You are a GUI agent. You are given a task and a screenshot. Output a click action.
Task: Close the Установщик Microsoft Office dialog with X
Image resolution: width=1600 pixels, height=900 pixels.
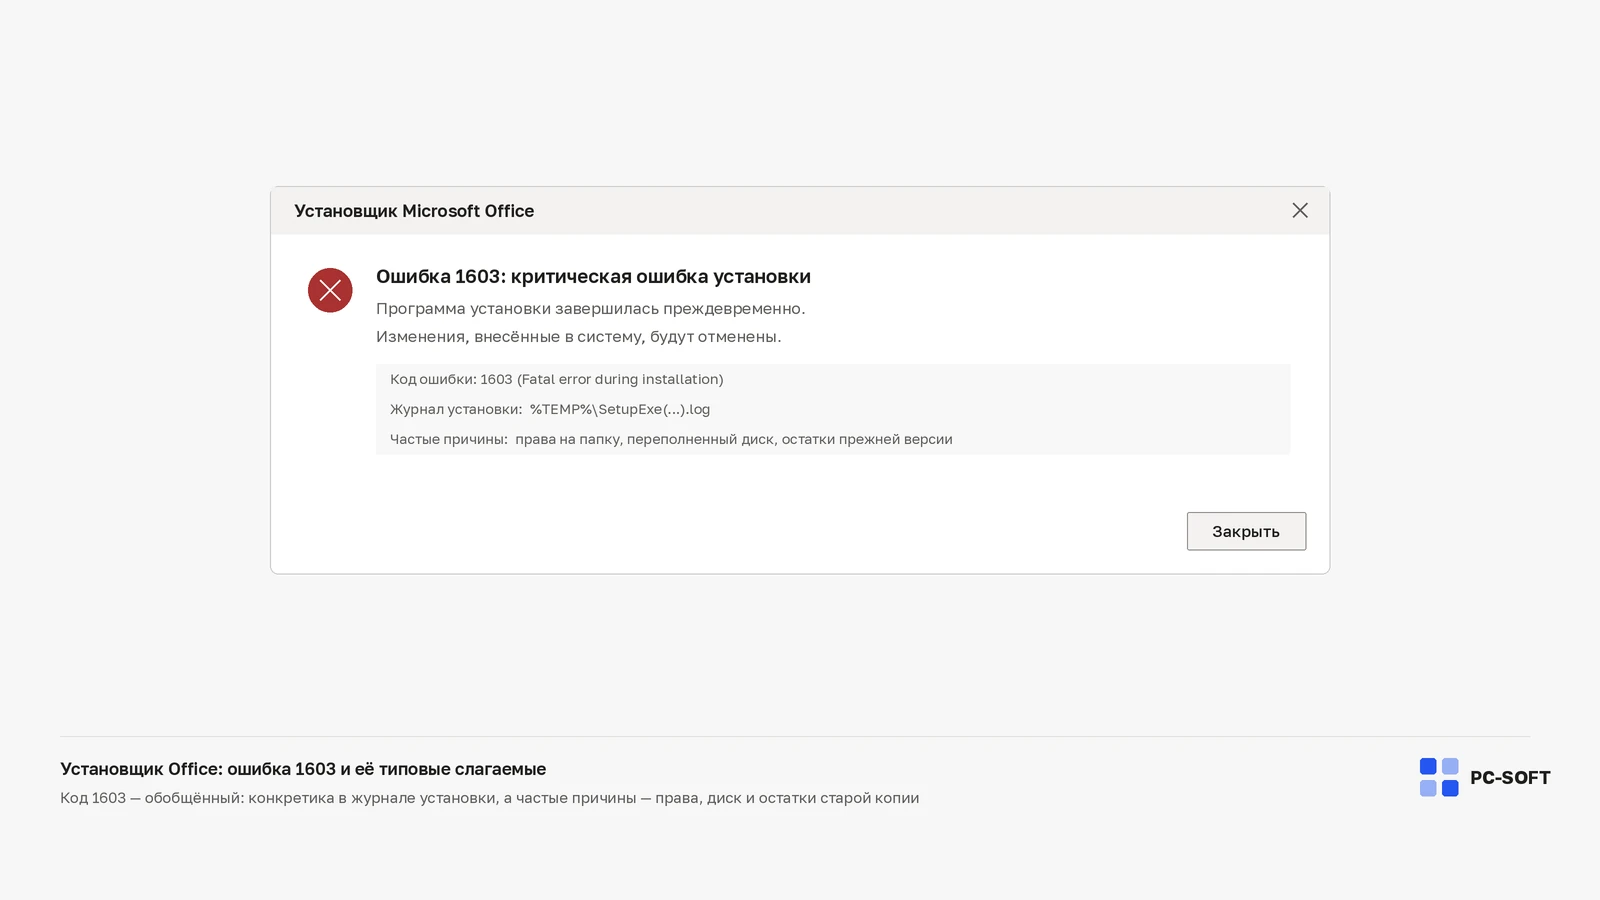click(1300, 210)
